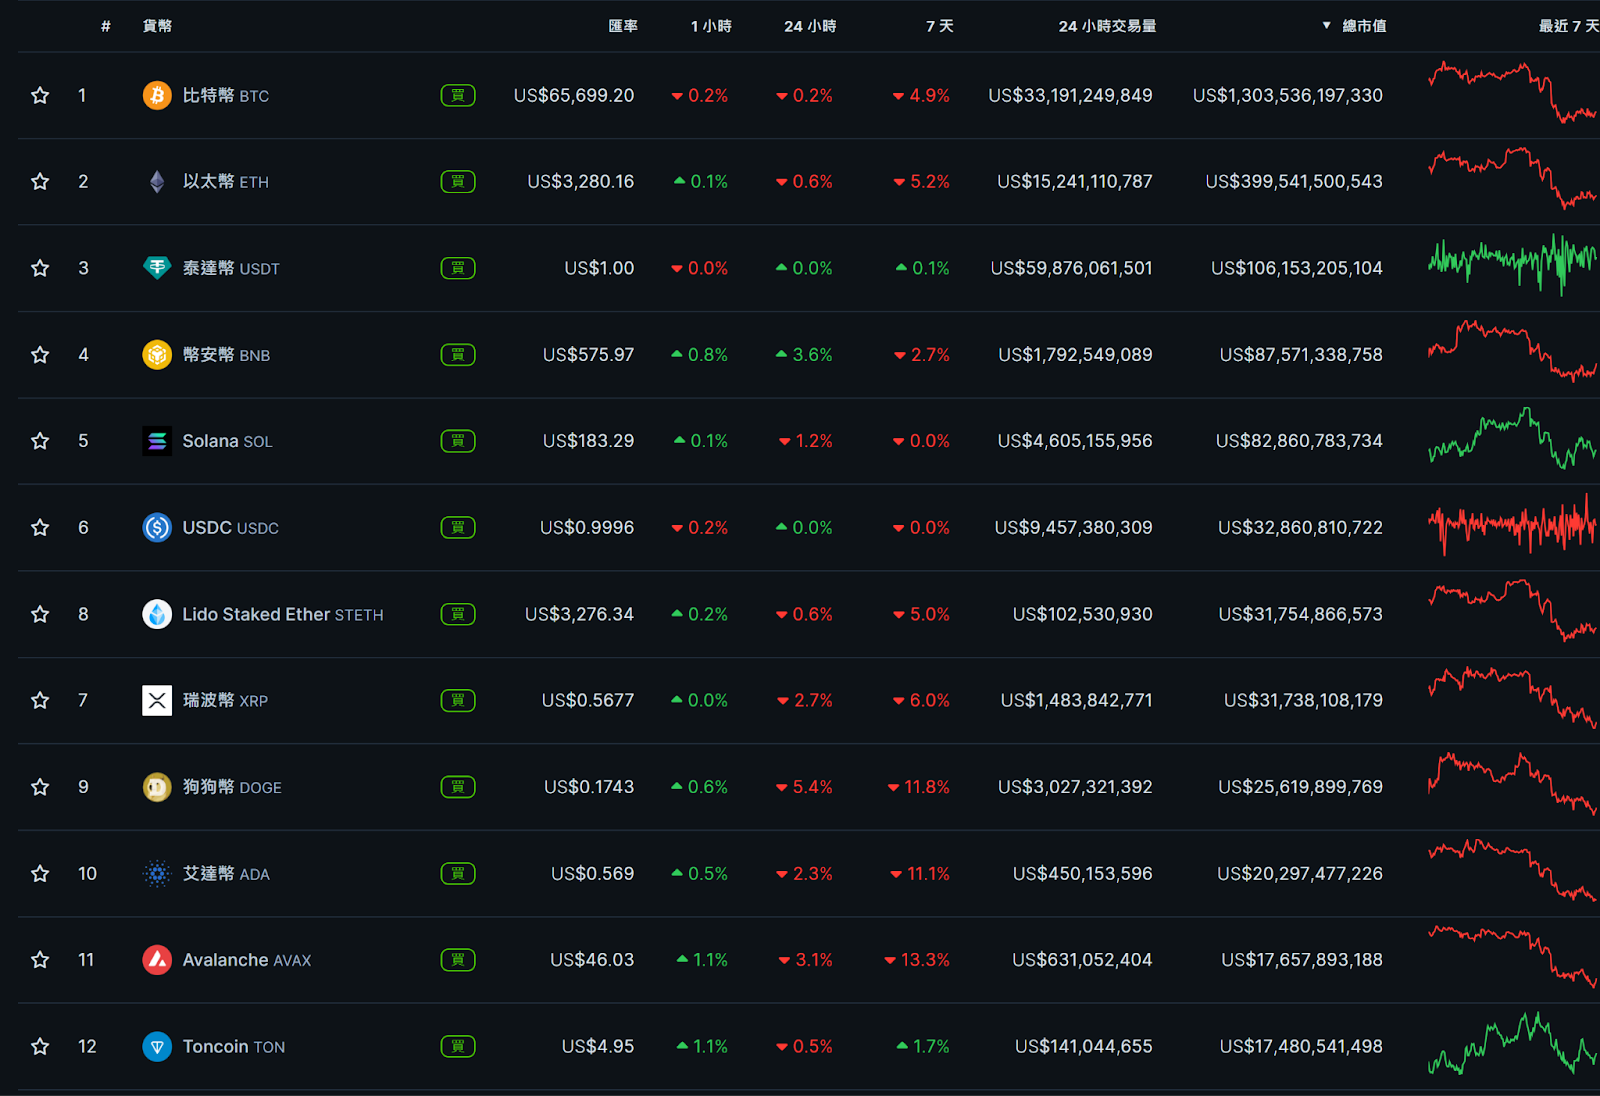Sort by the 1 小時 column
Image resolution: width=1600 pixels, height=1096 pixels.
click(711, 26)
